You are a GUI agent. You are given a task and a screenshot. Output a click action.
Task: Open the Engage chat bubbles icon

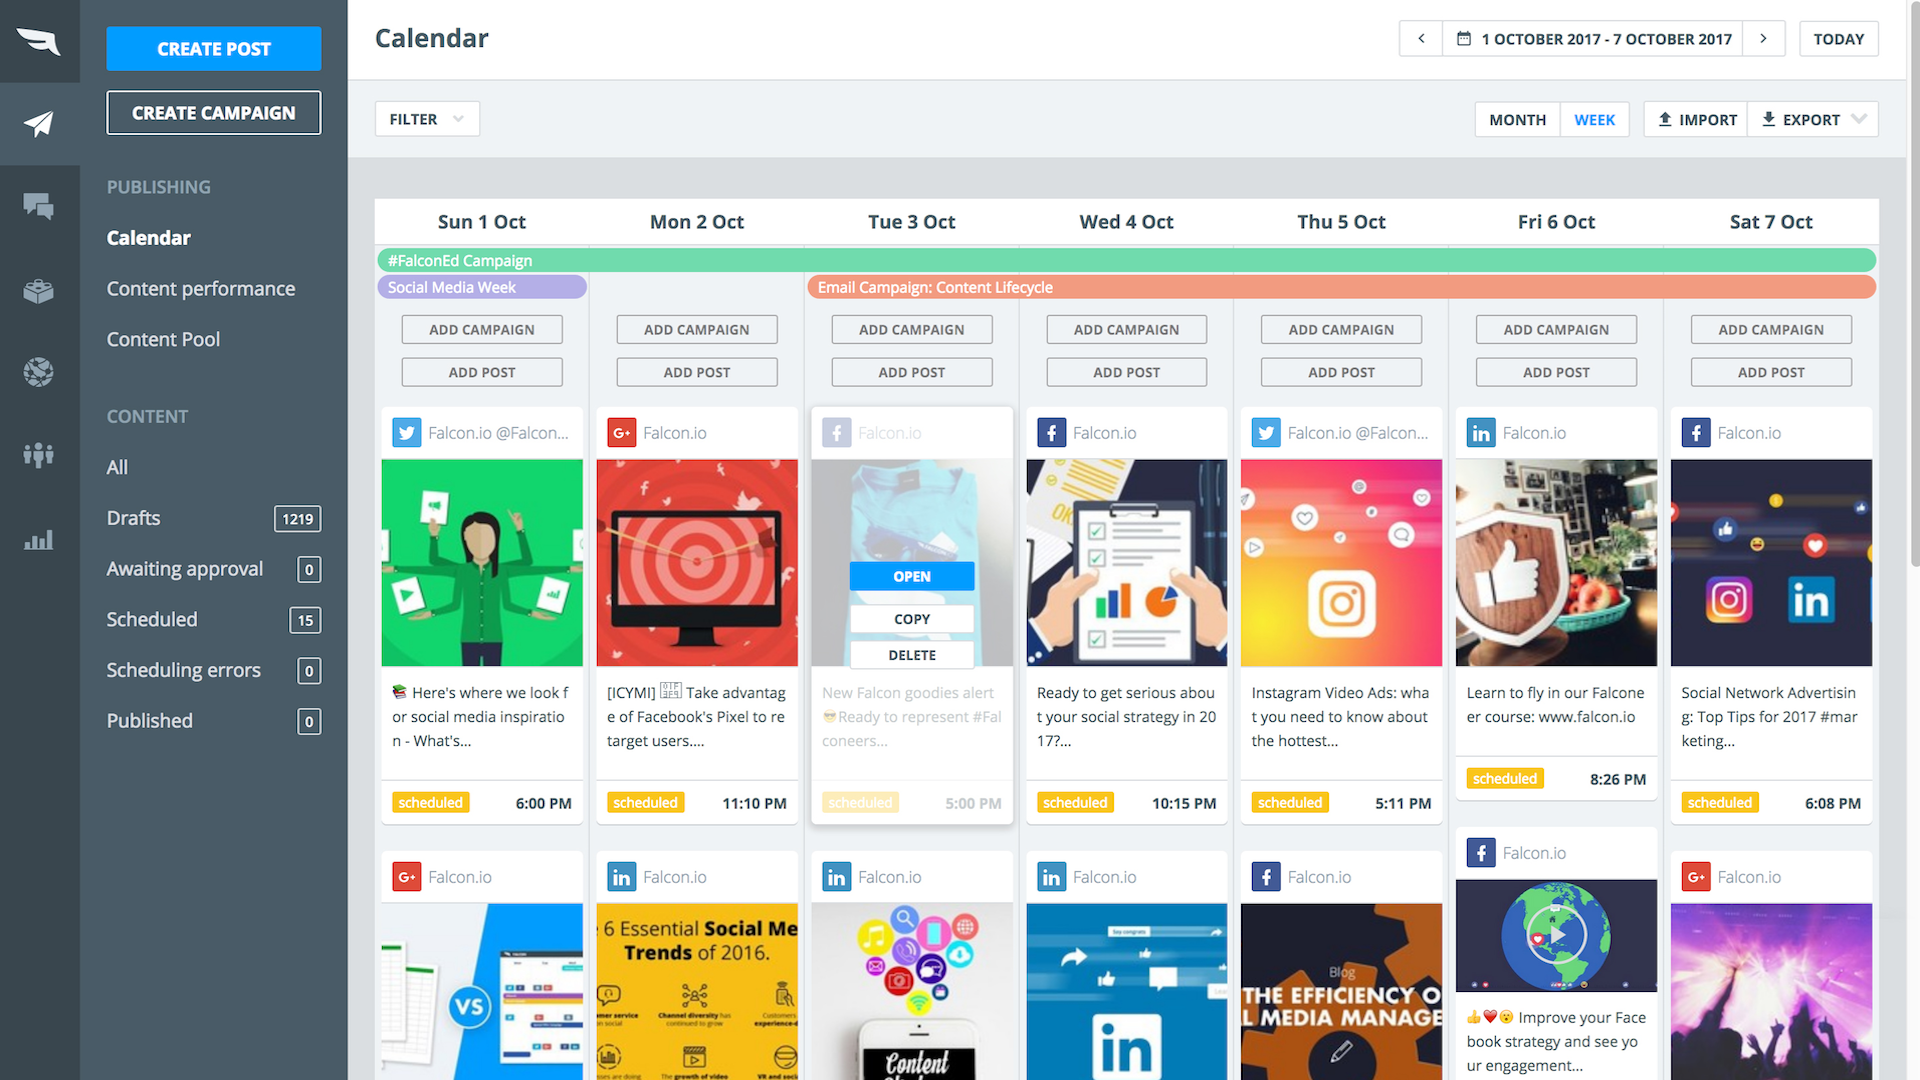point(39,206)
